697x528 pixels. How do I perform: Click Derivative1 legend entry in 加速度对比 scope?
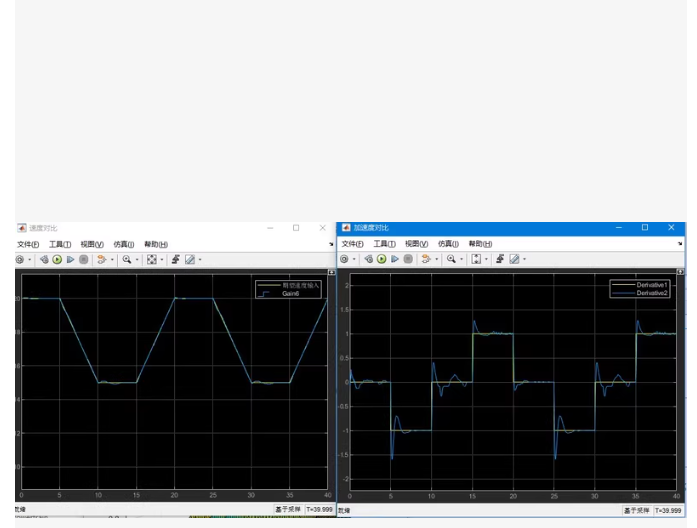652,285
